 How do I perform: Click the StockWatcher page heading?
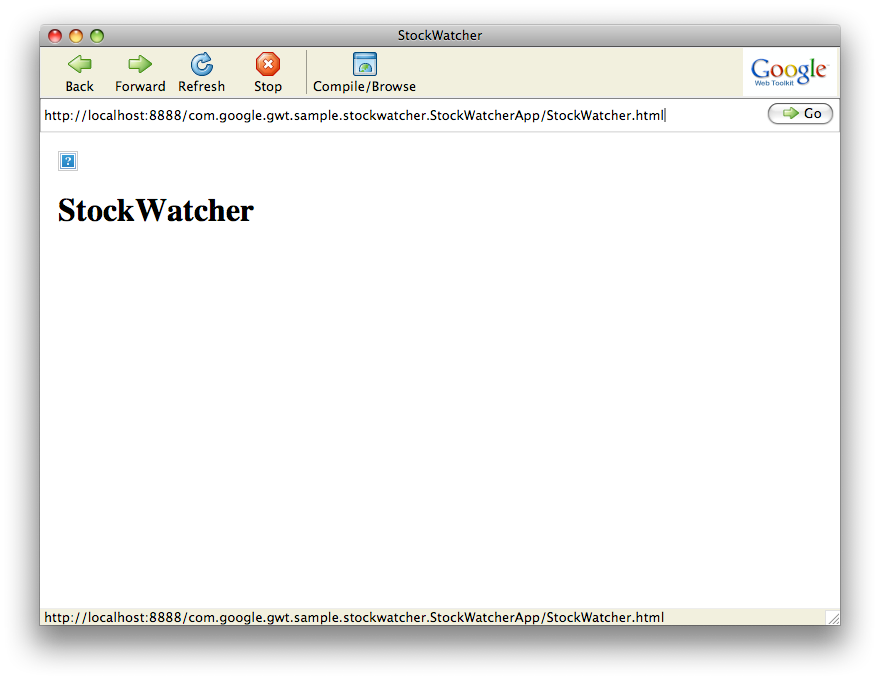(156, 210)
